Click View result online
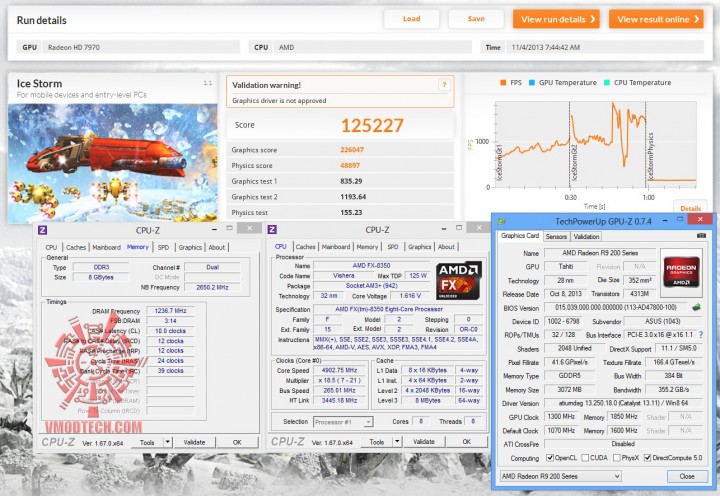The image size is (720, 496). [x=656, y=19]
